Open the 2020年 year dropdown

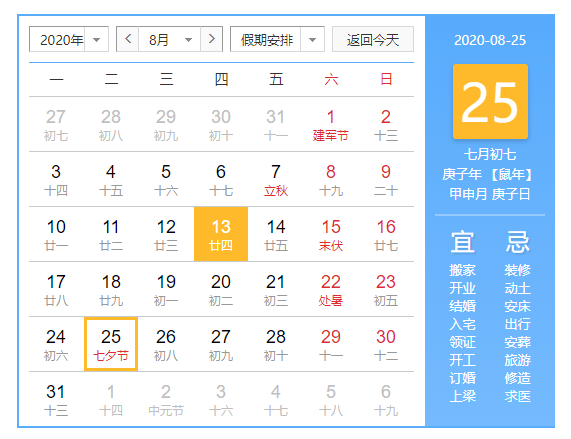[69, 39]
